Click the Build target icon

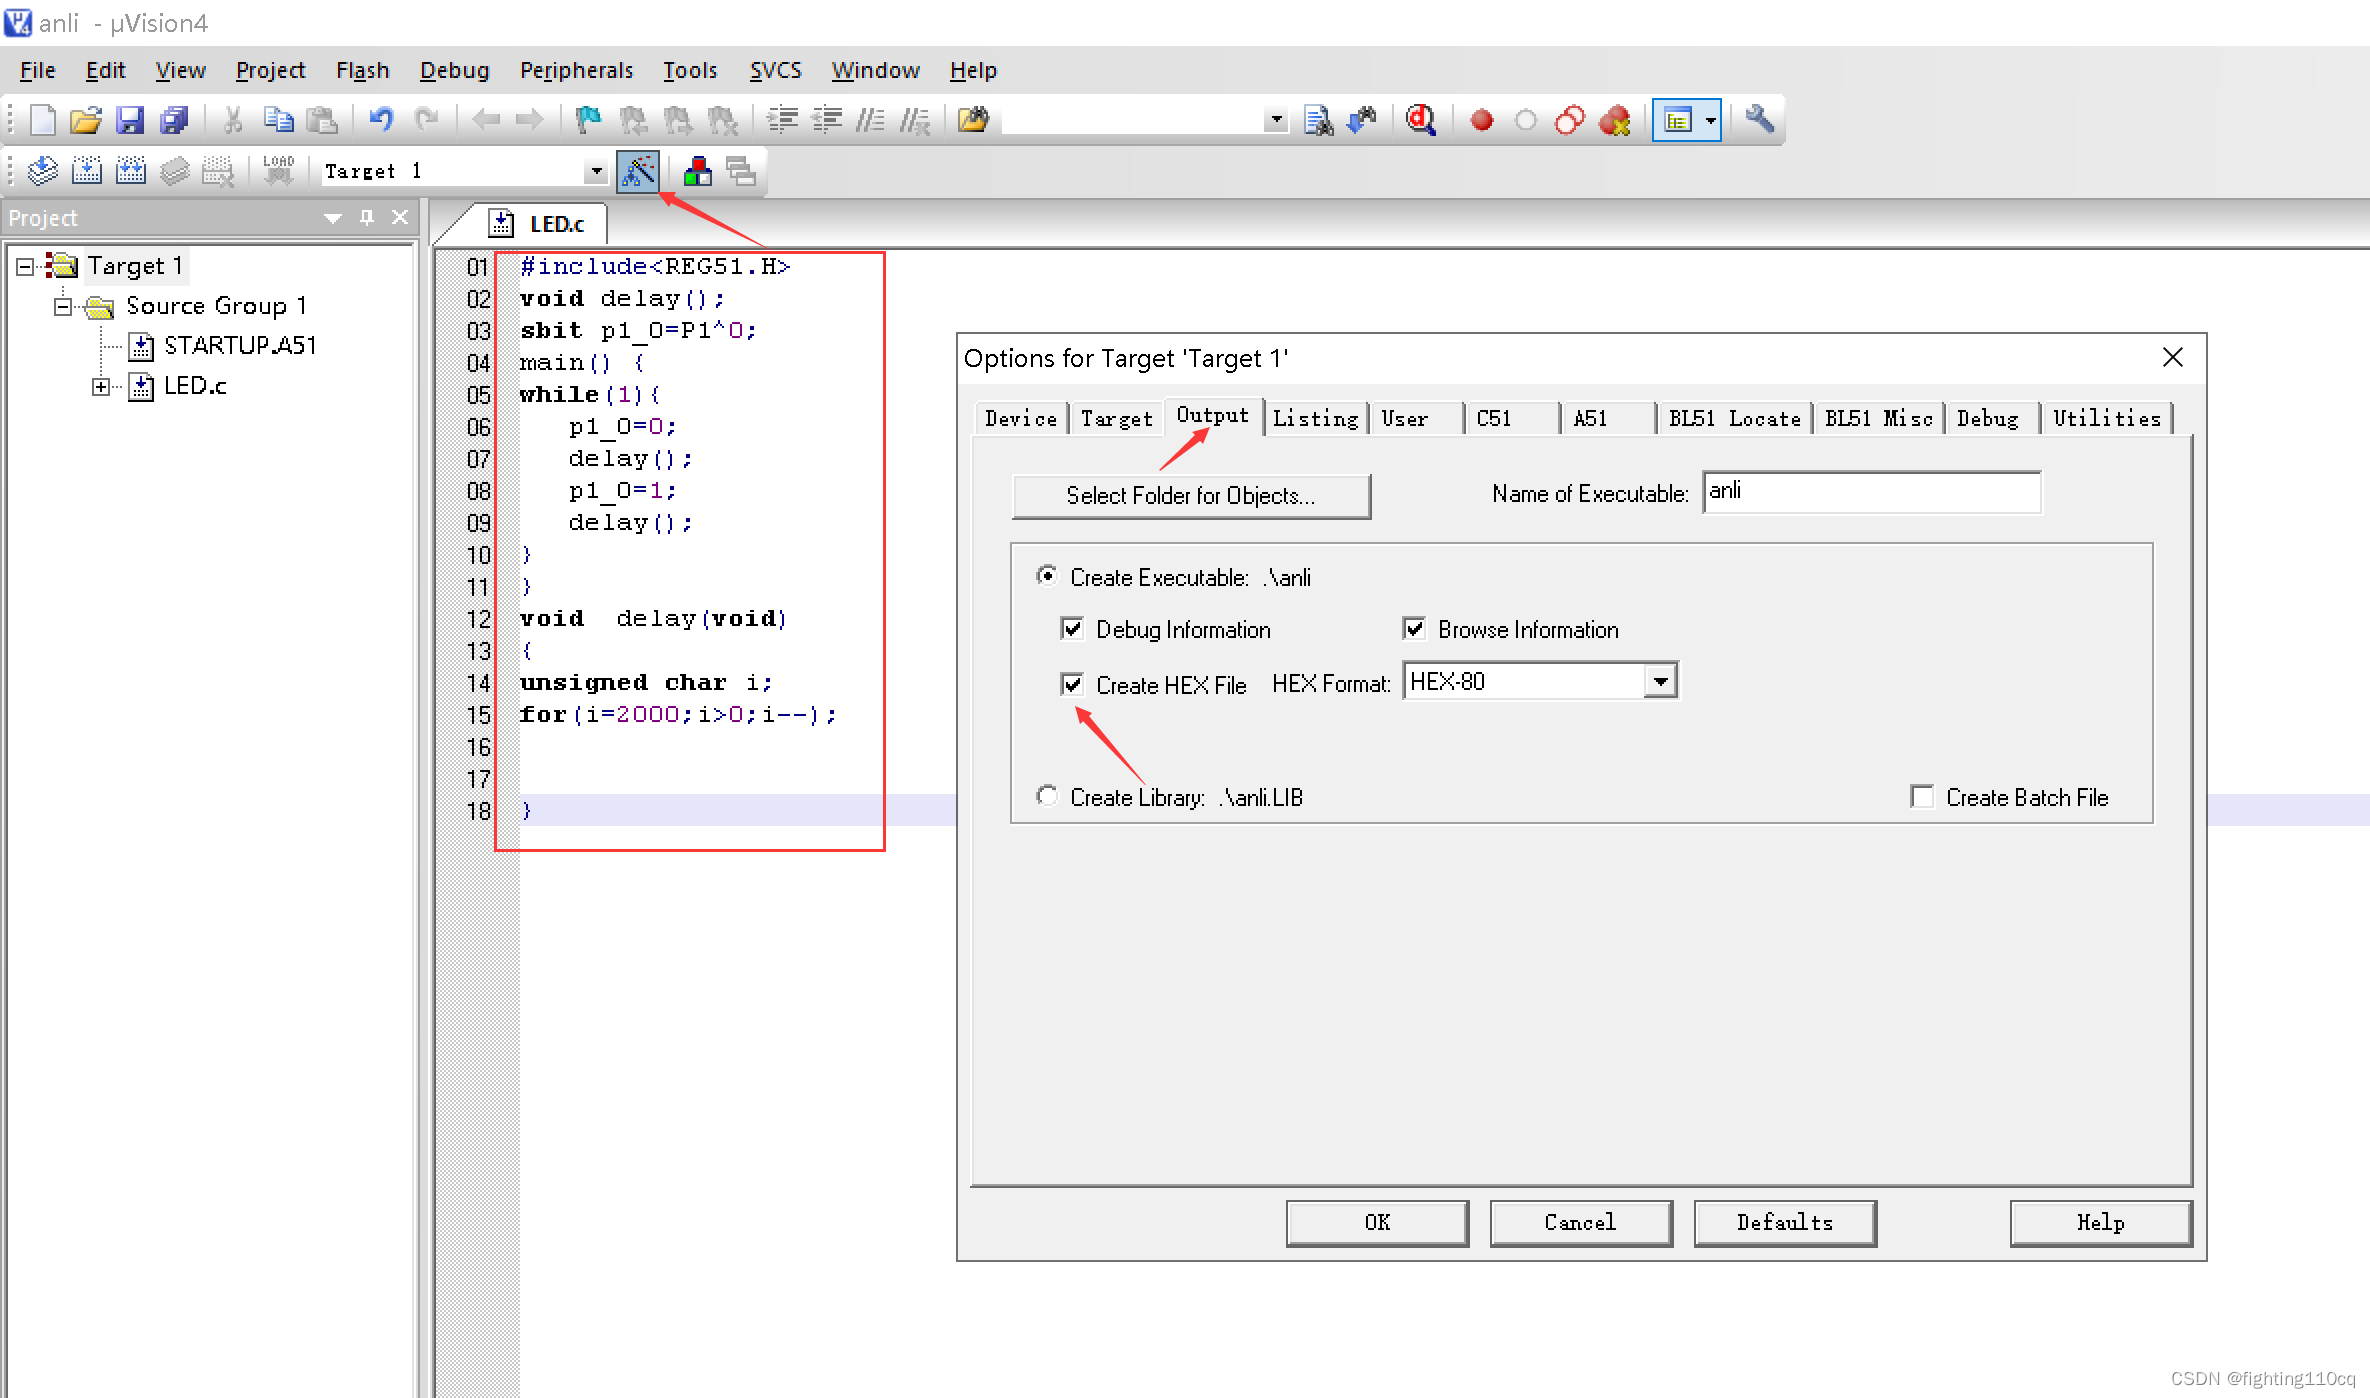click(87, 172)
